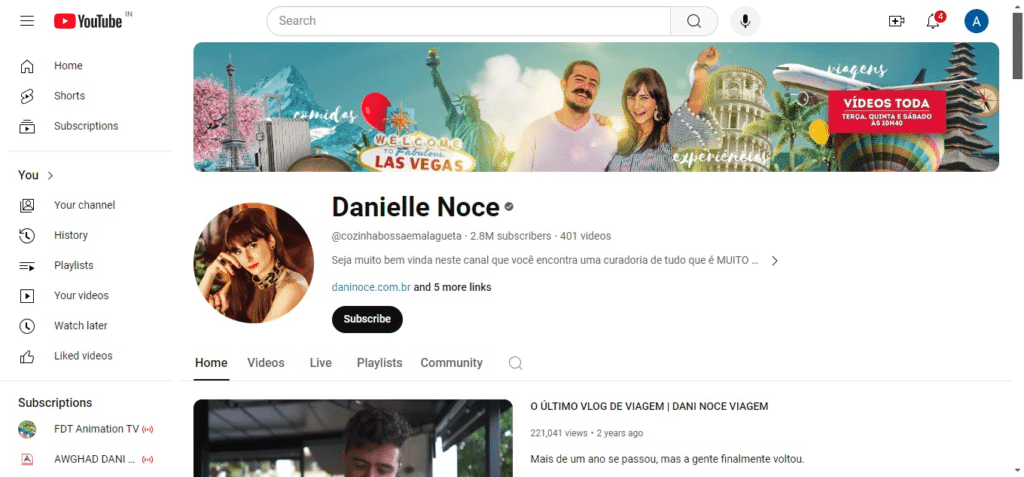1024x477 pixels.
Task: Click 'Mais de um ano se passou' description
Action: [x=667, y=459]
